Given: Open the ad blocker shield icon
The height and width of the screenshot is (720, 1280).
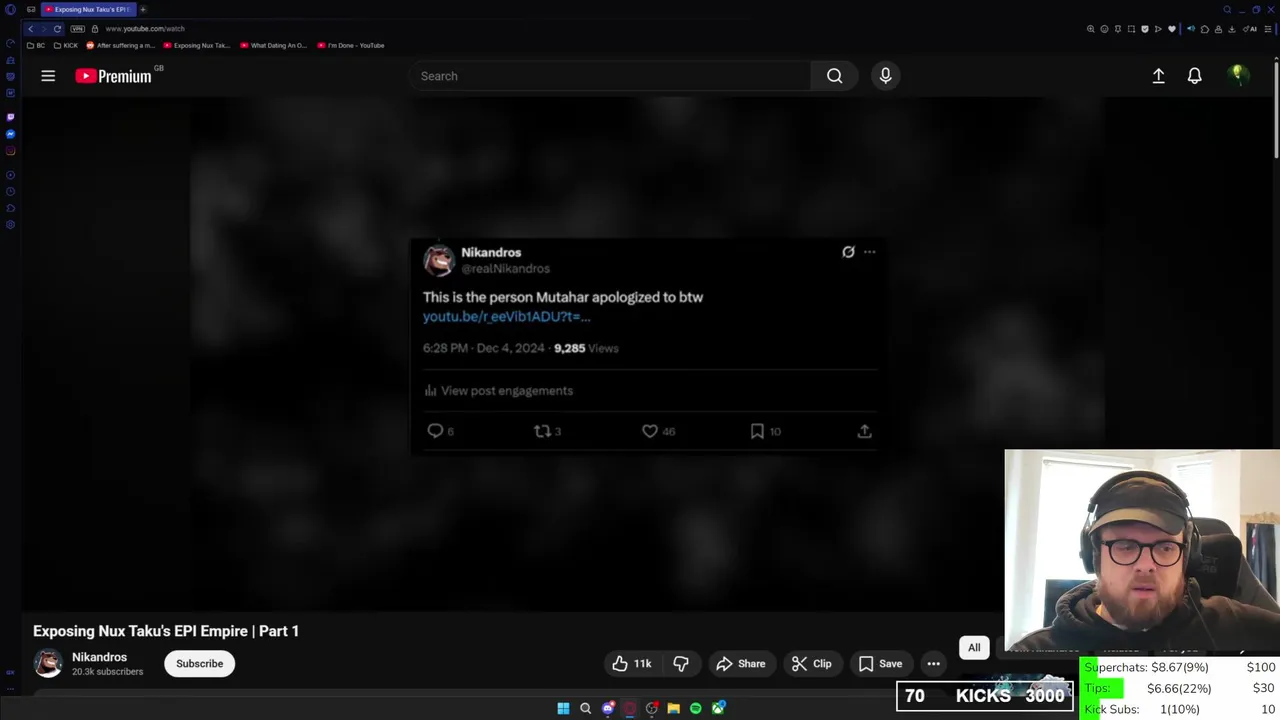Looking at the screenshot, I should 1145,29.
